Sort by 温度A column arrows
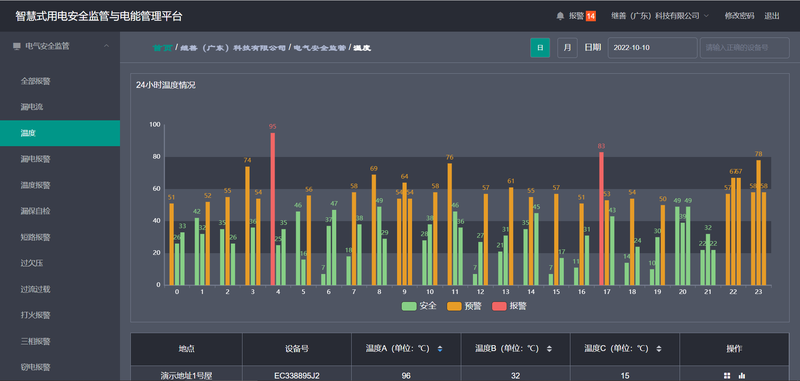The width and height of the screenshot is (800, 381). (440, 349)
